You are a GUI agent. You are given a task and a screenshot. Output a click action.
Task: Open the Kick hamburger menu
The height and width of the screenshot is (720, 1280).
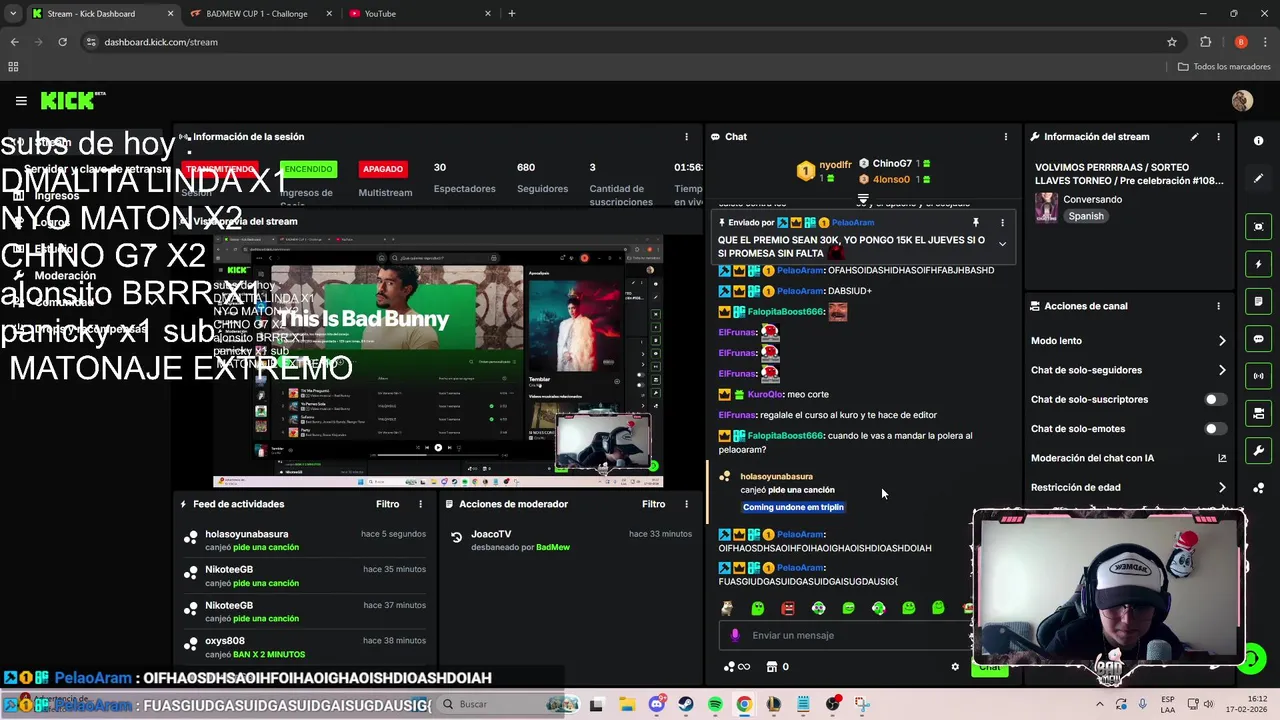pyautogui.click(x=21, y=101)
